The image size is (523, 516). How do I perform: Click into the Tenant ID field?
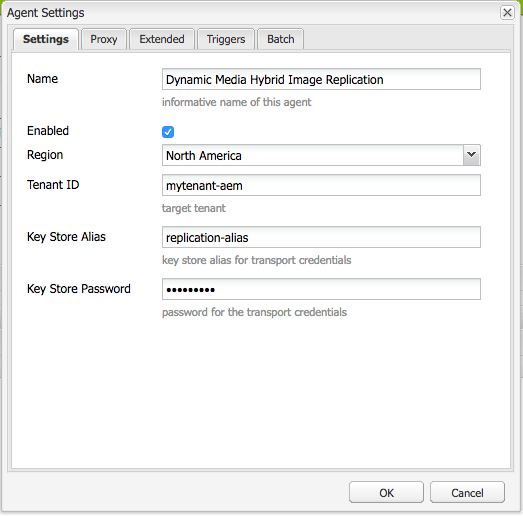click(x=321, y=185)
